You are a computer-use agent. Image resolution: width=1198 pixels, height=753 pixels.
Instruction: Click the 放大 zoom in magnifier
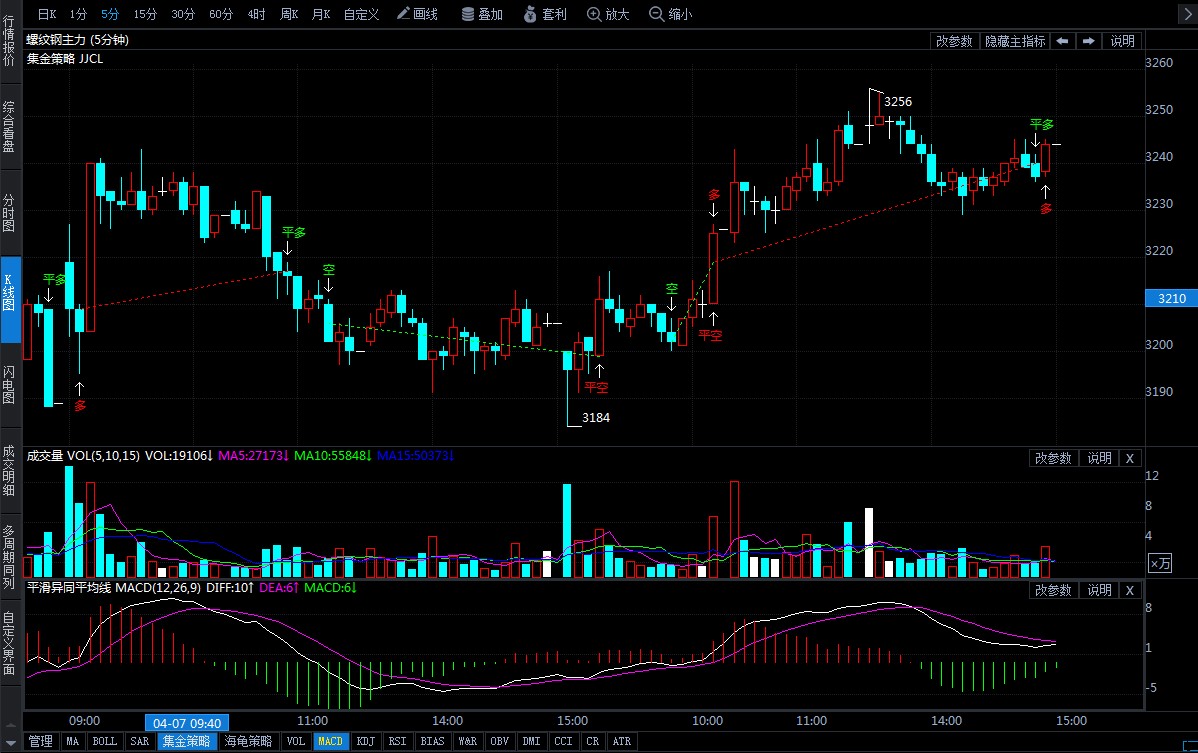pyautogui.click(x=608, y=14)
